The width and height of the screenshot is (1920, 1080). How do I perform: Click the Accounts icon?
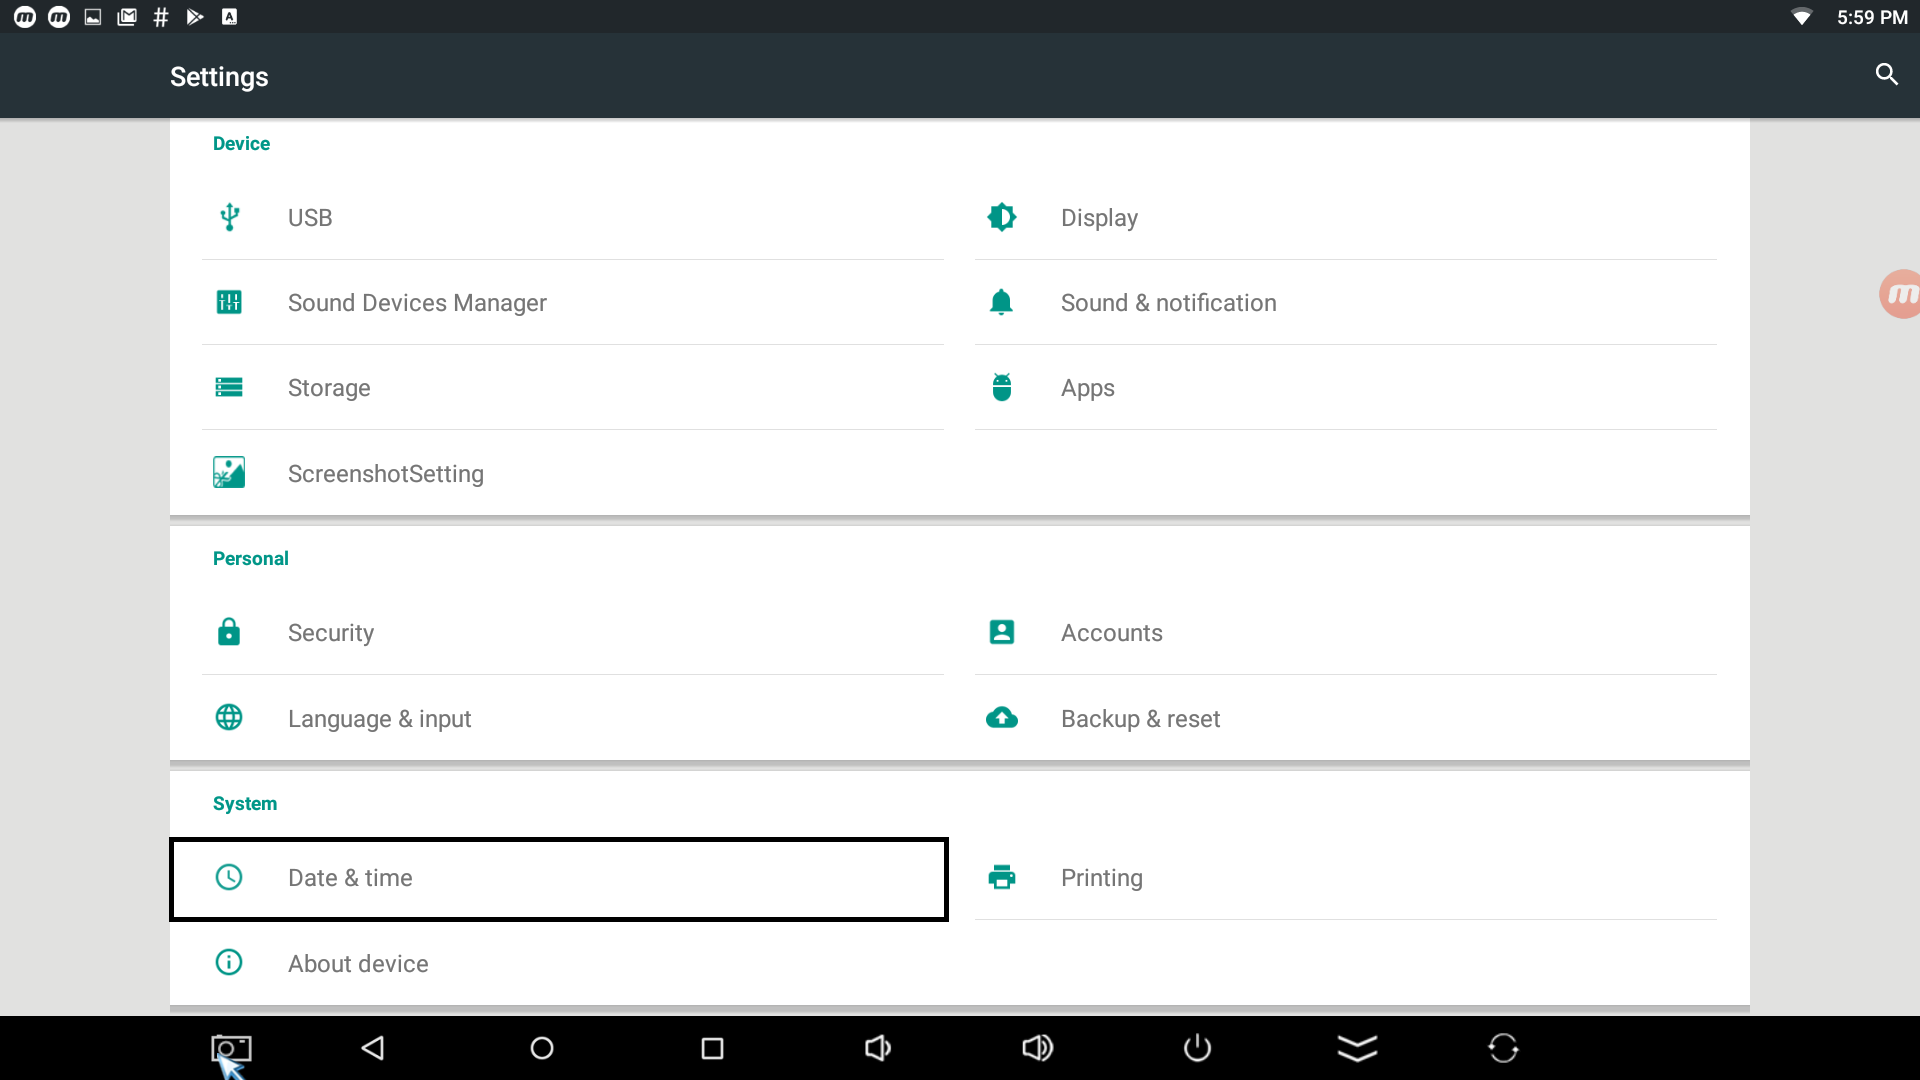(x=1002, y=632)
